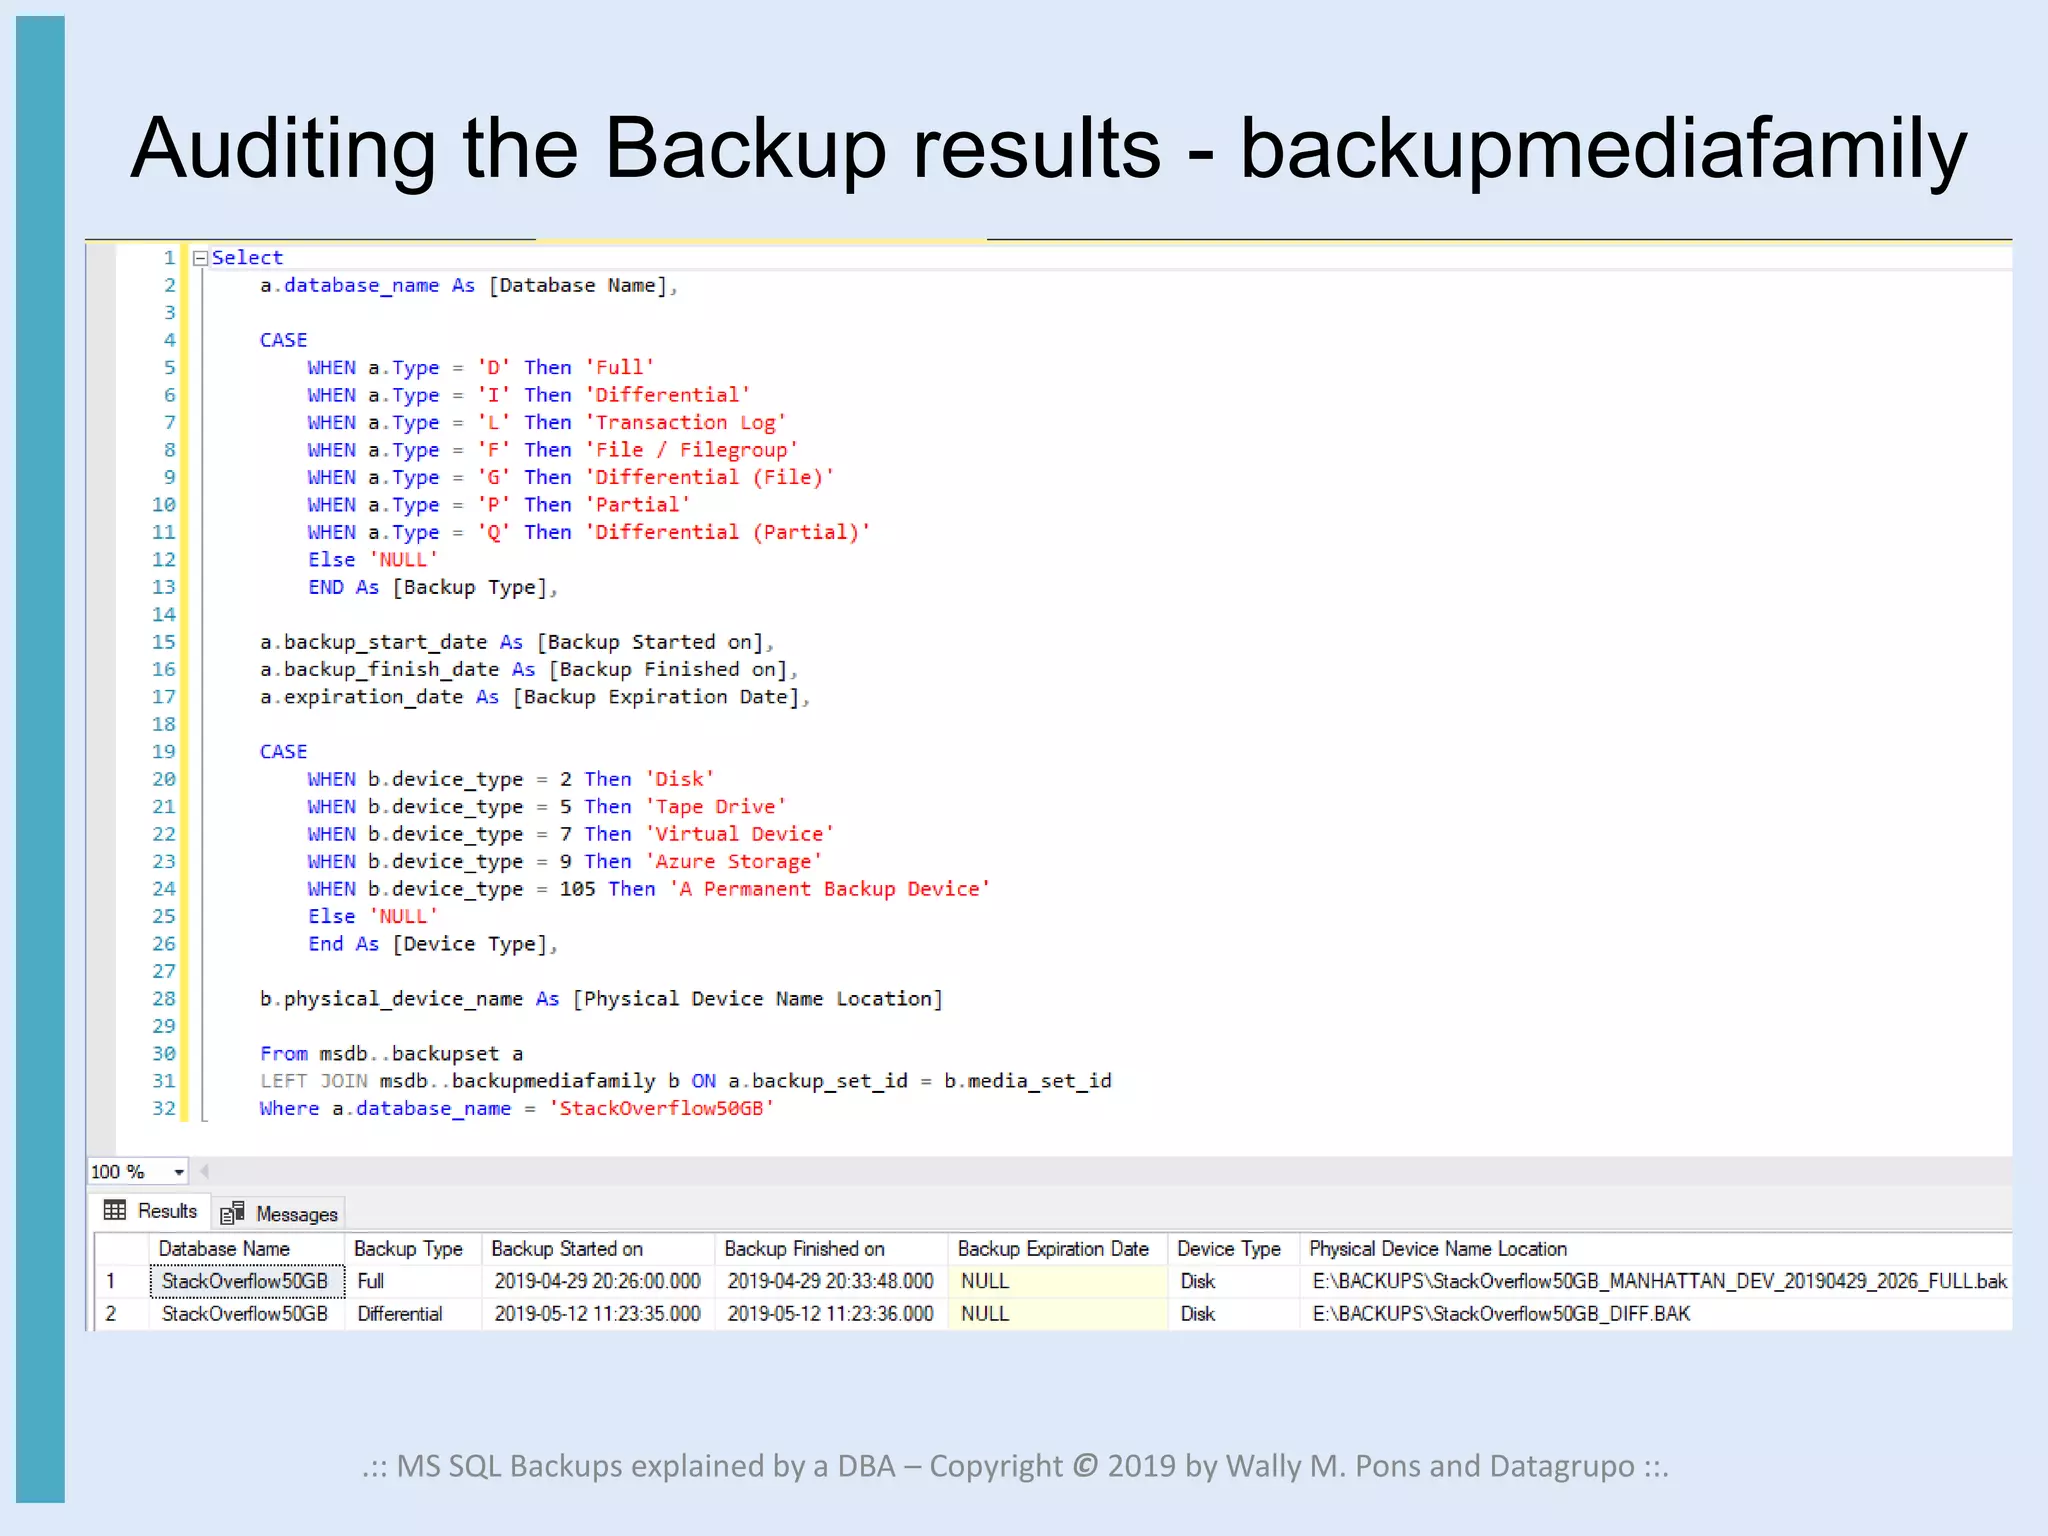Click 'Azure Storage' string literal
This screenshot has height=1536, width=2048.
(733, 862)
